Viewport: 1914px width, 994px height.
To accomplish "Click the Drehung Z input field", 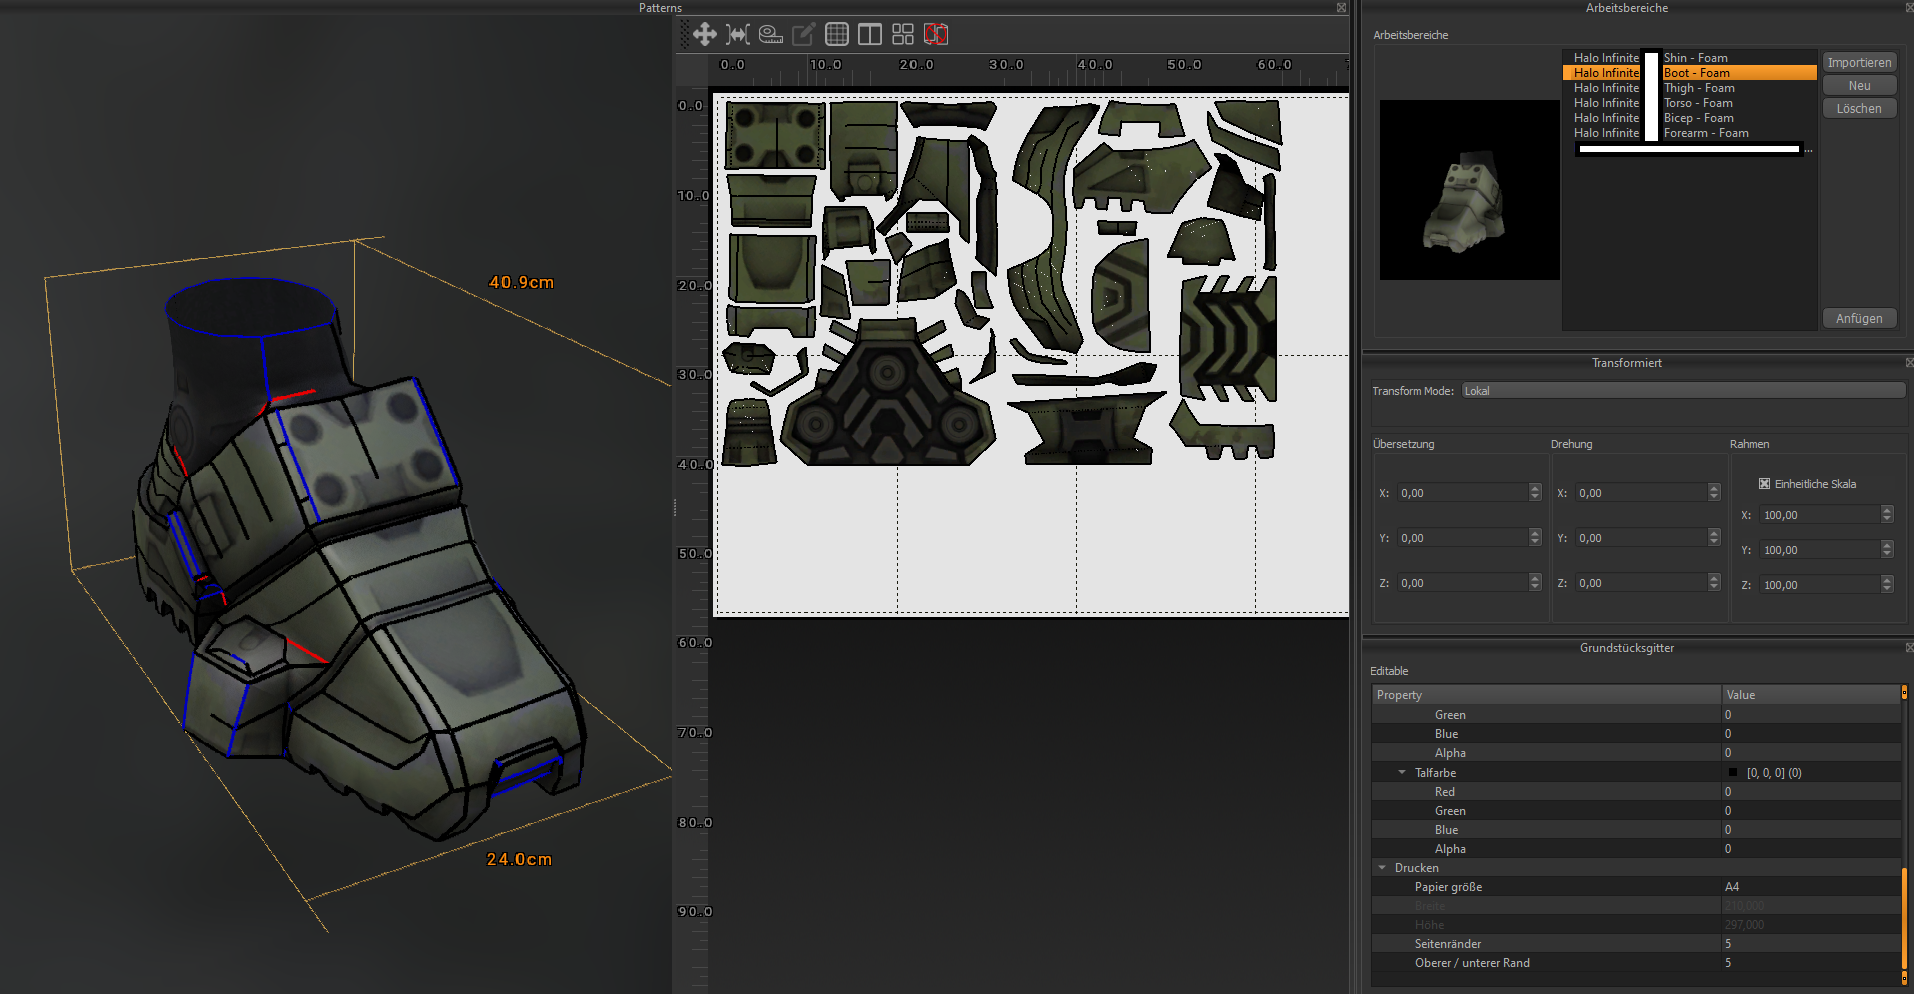I will 1641,583.
